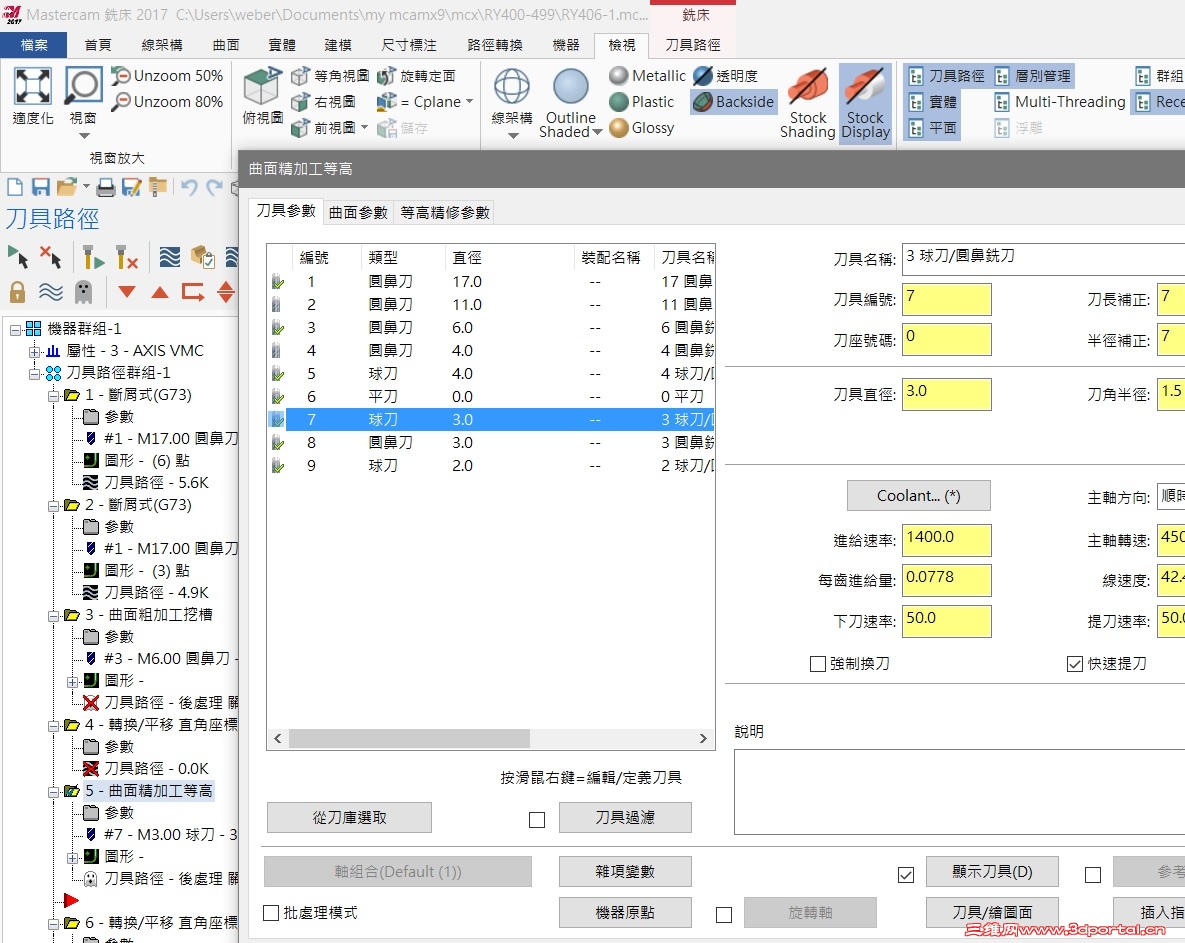
Task: Switch to 等高精修參數 dialog tab
Action: coord(445,212)
